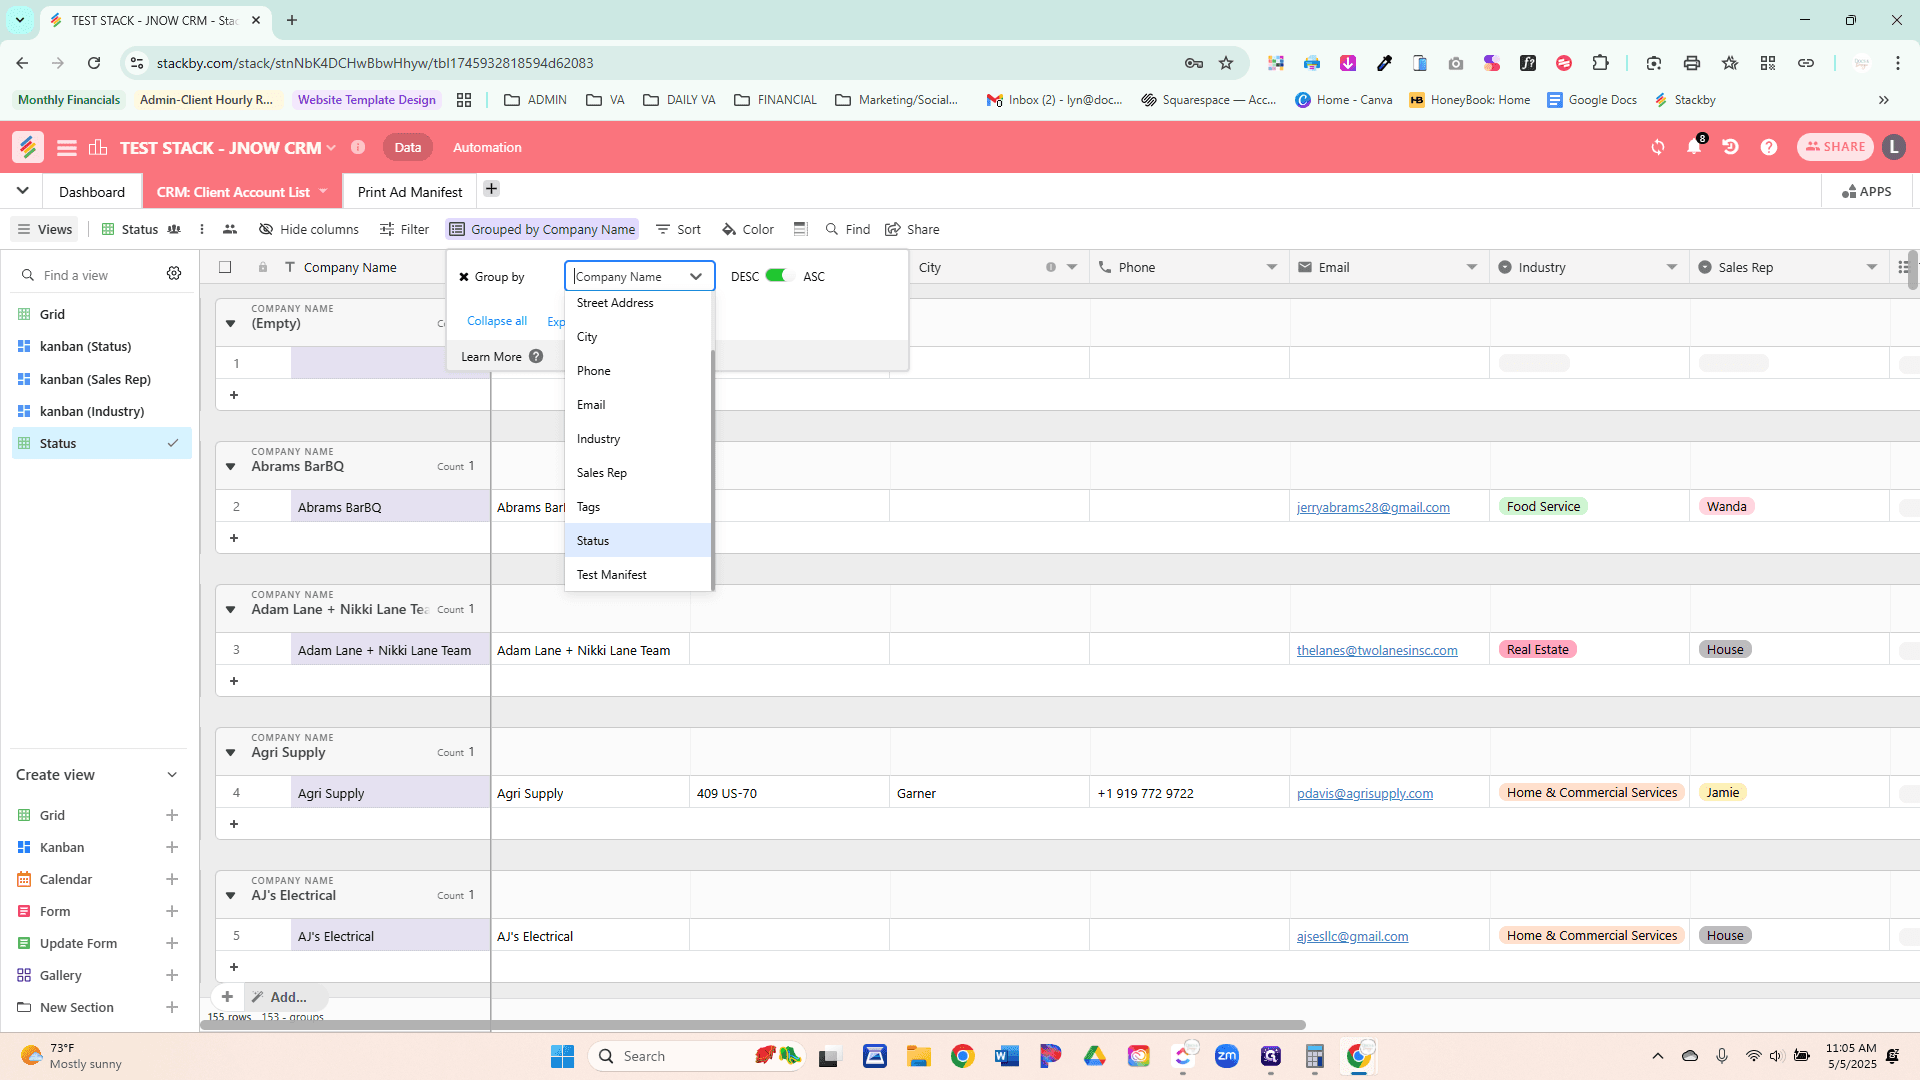Open the three-dot view options menu

click(x=202, y=229)
